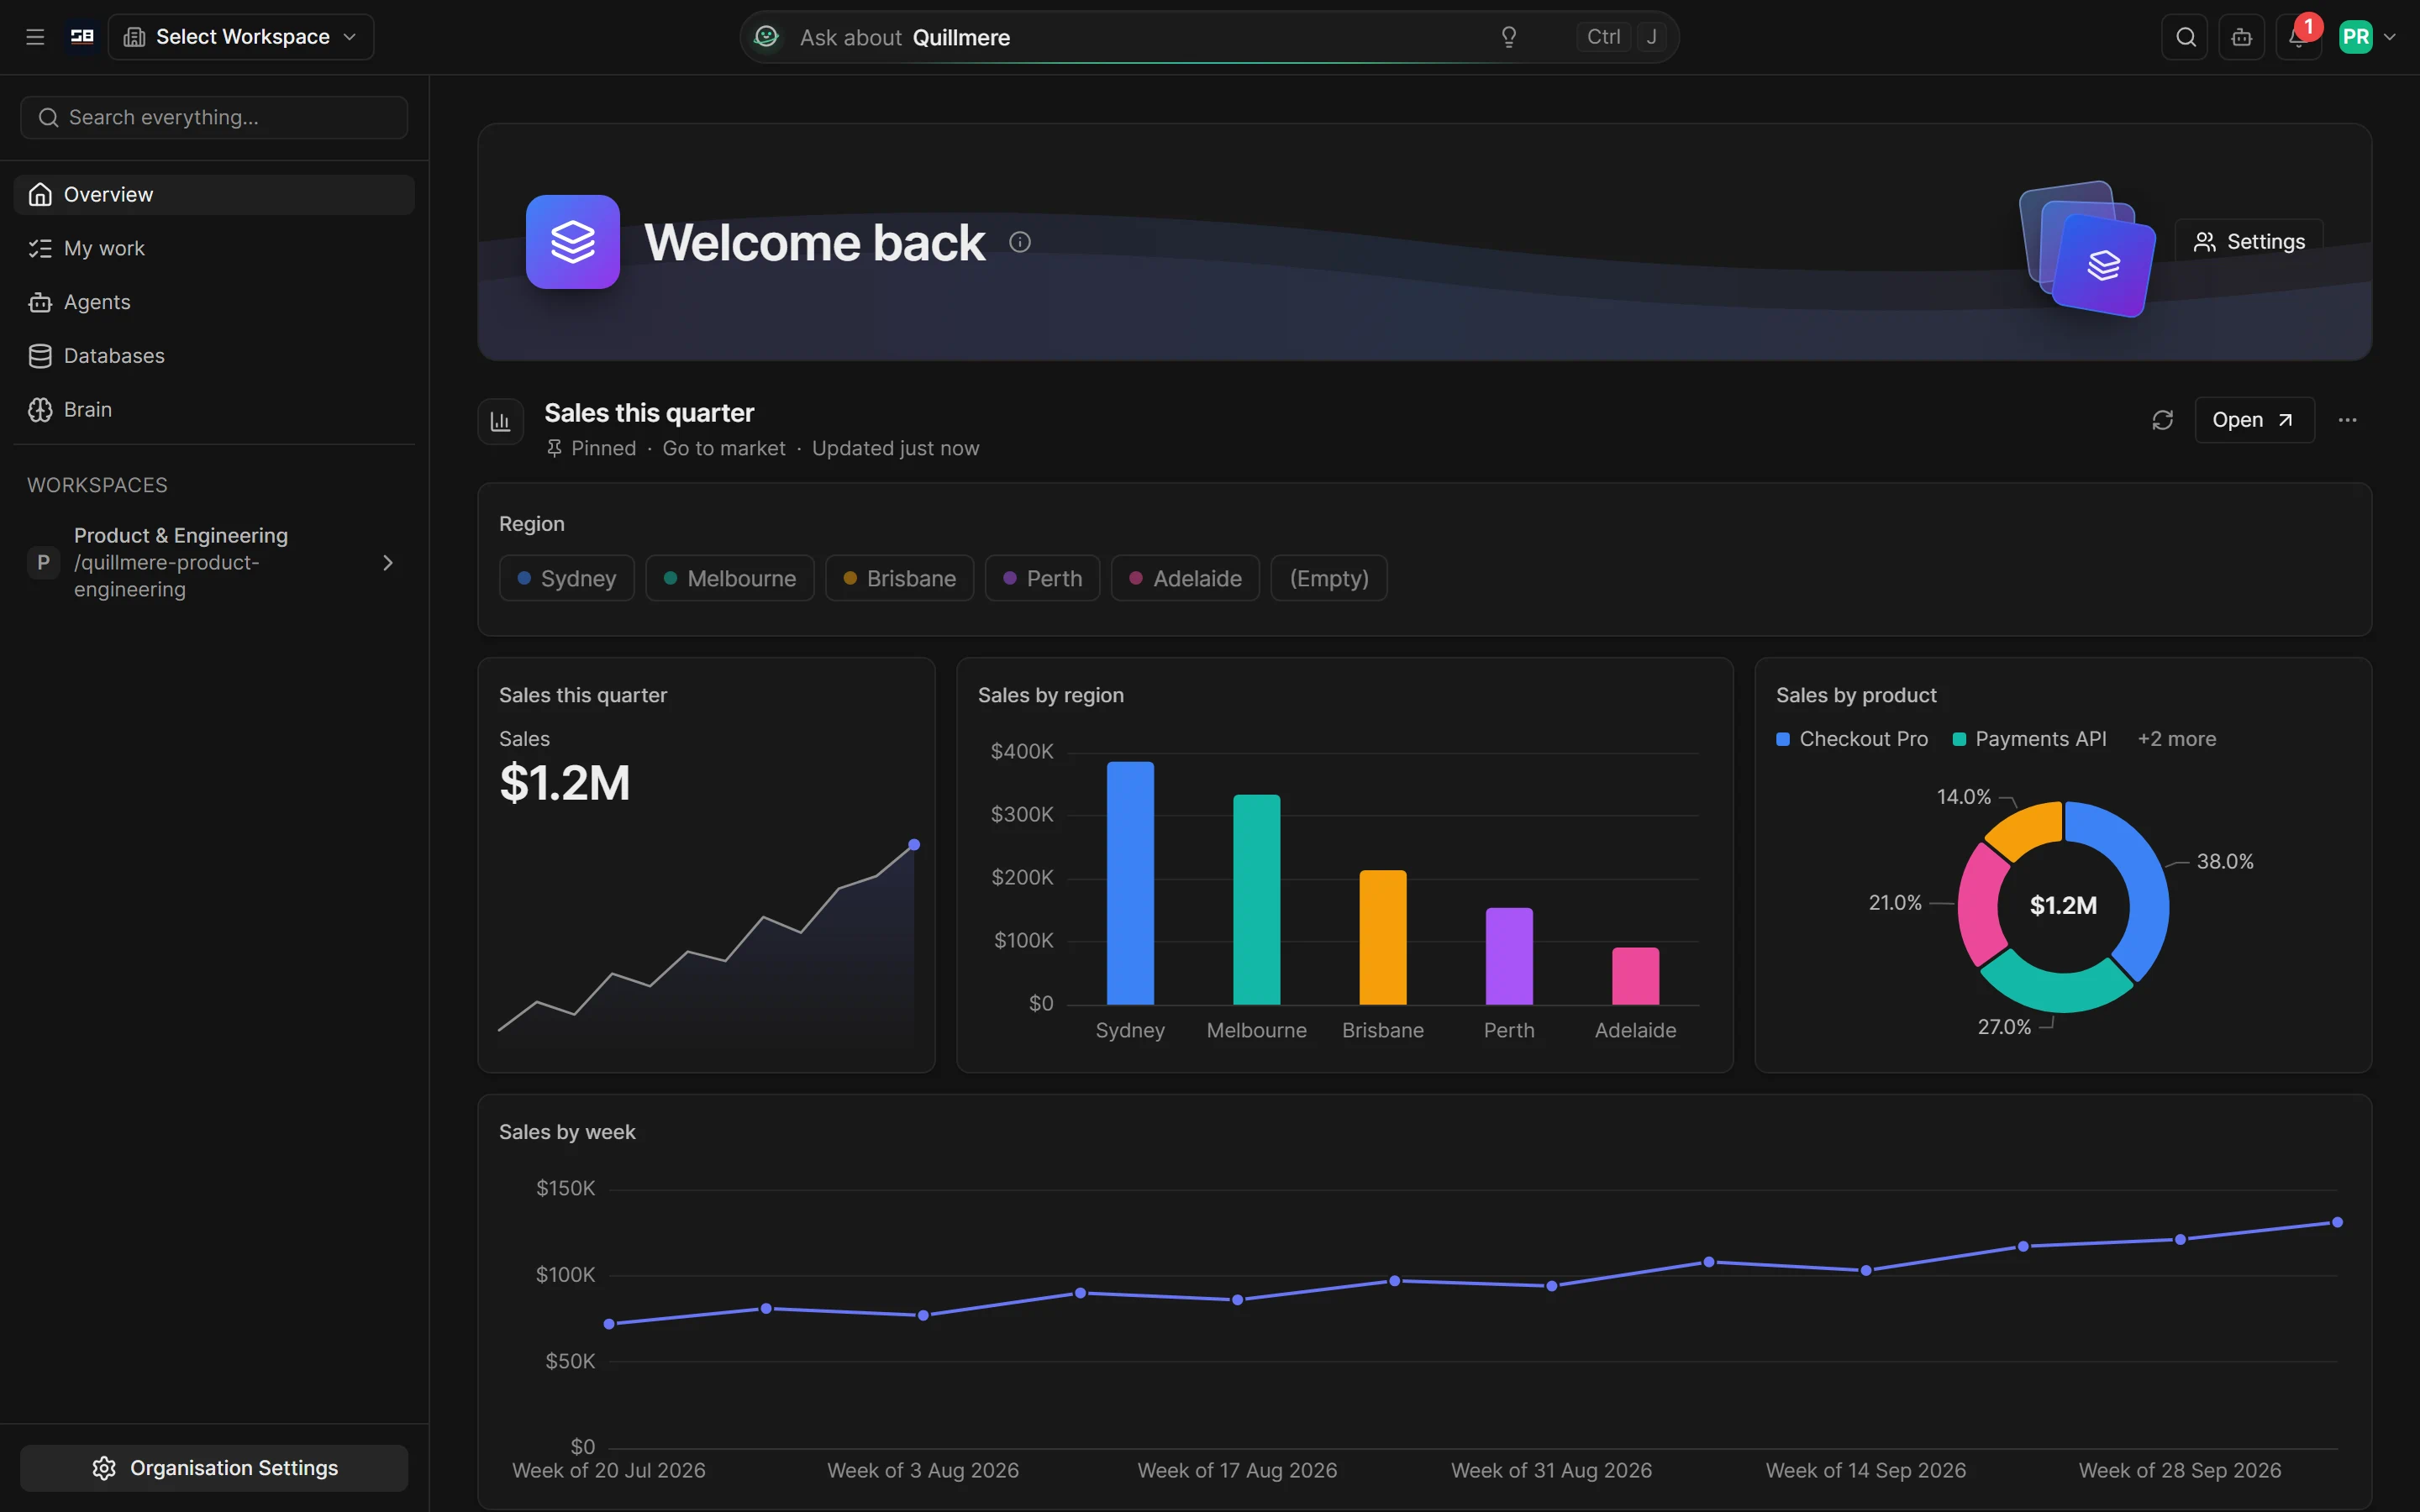Screen dimensions: 2420x1512
Task: Open the three-dot more options menu
Action: (2347, 420)
